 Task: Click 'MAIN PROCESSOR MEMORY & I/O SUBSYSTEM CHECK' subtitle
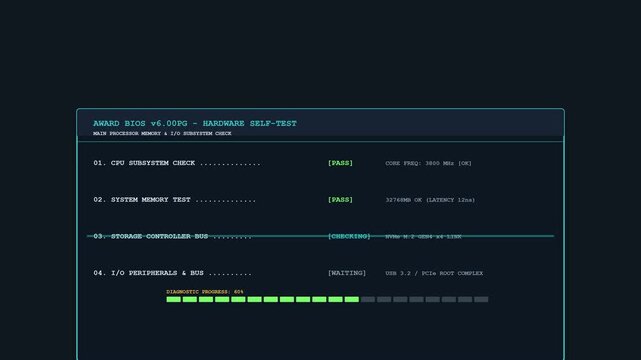(162, 134)
